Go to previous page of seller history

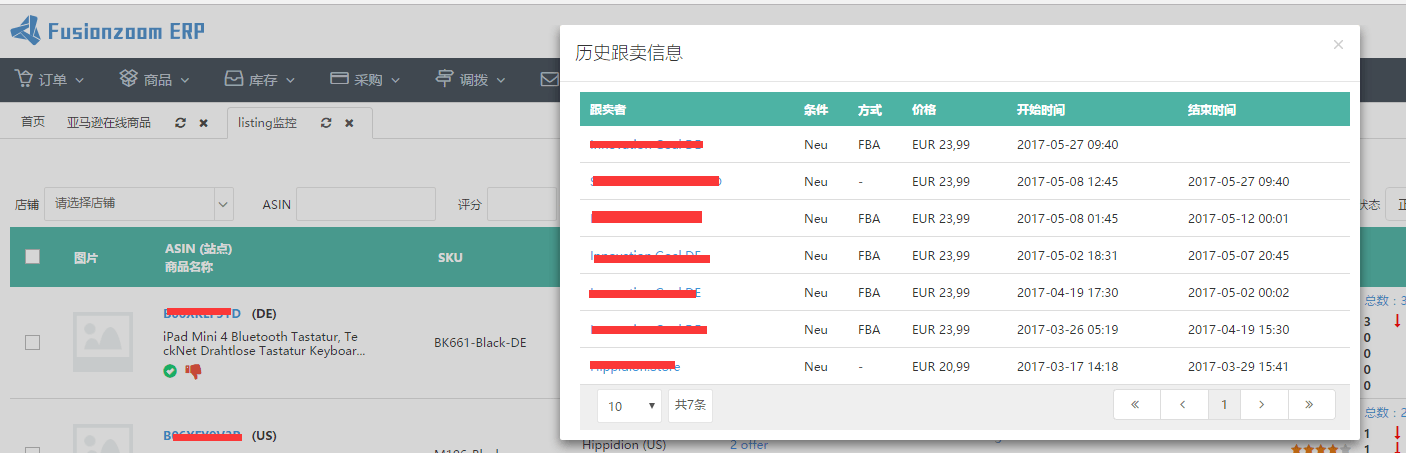point(1184,405)
